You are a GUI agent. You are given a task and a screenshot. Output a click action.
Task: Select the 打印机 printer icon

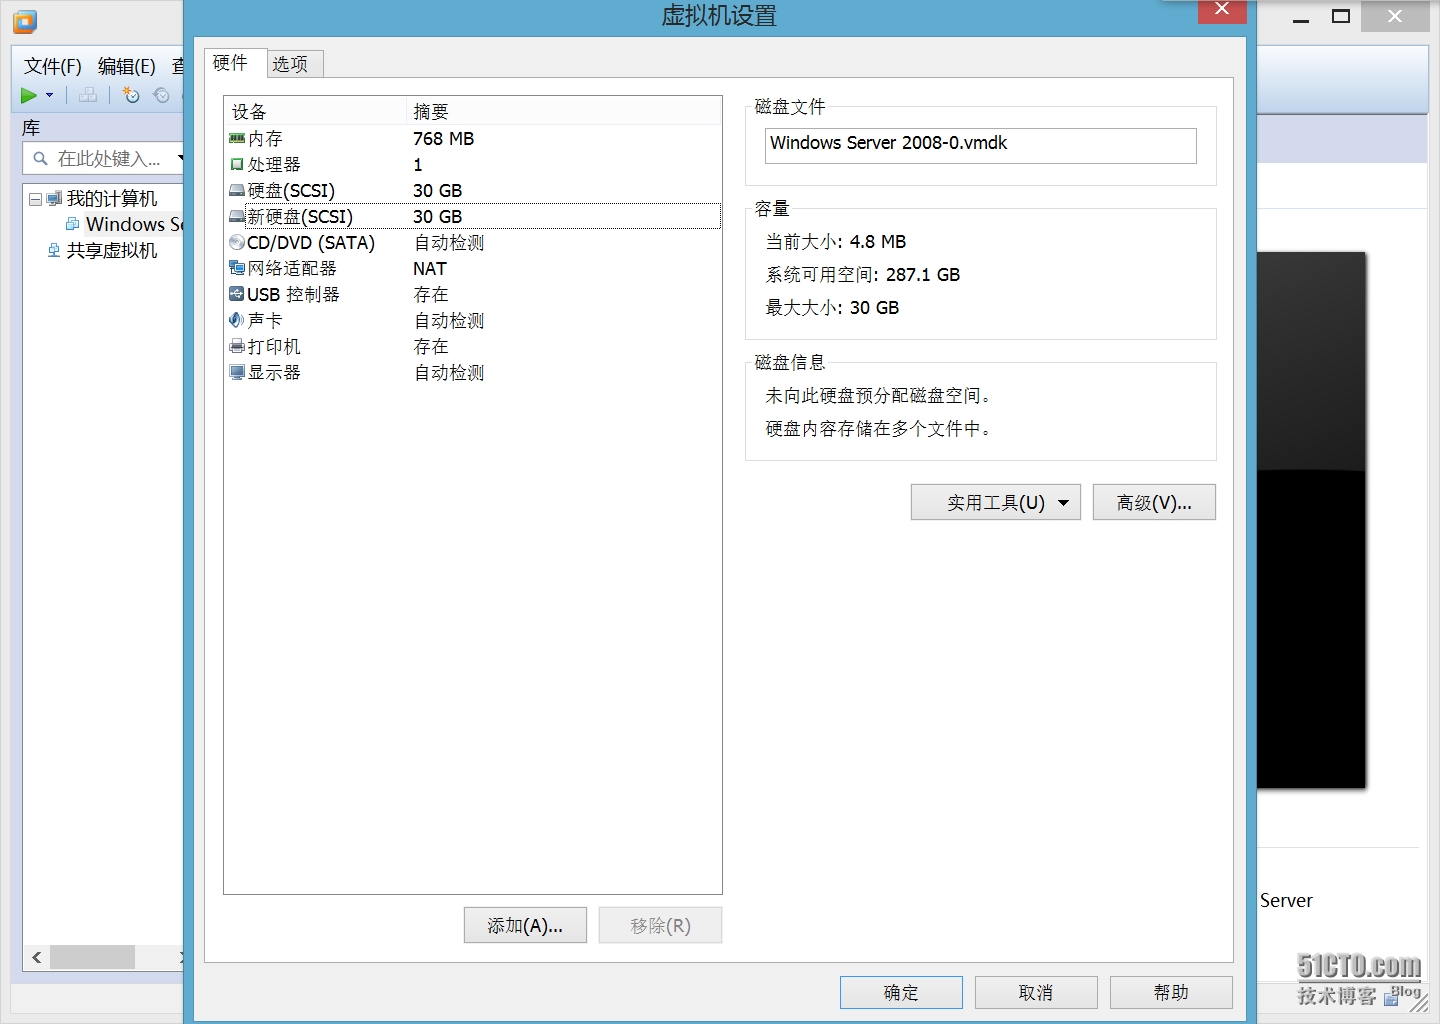(x=237, y=346)
